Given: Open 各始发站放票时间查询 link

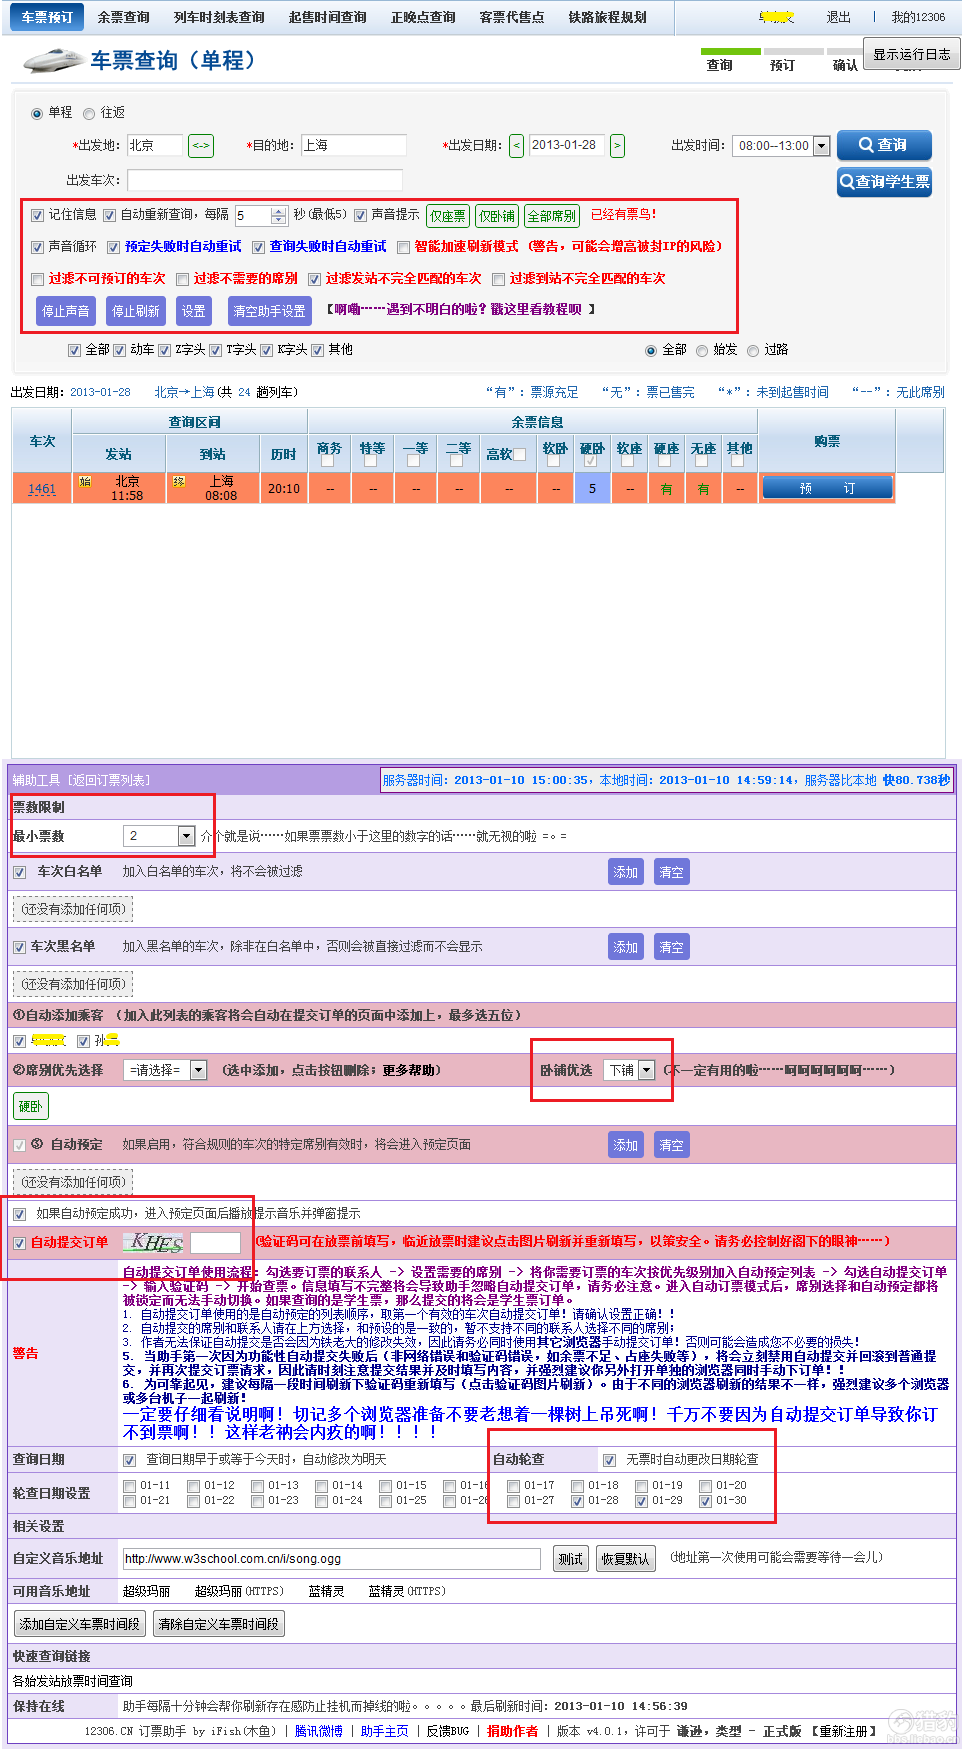Looking at the screenshot, I should 73,1681.
